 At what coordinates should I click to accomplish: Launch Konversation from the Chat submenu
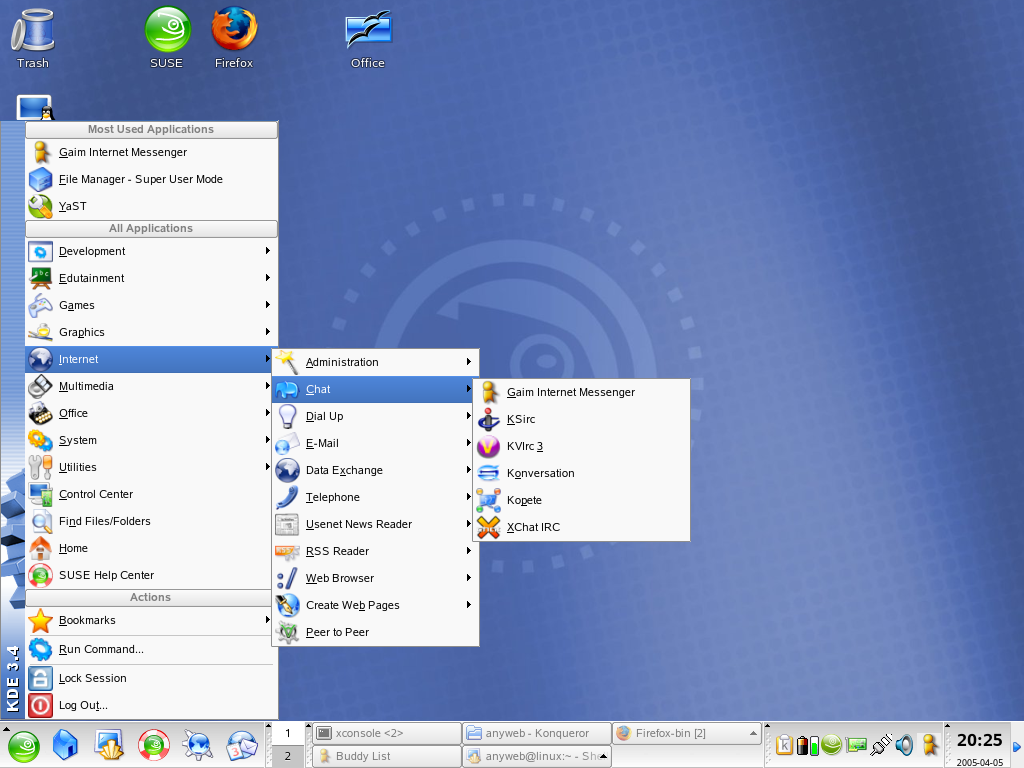(x=581, y=473)
